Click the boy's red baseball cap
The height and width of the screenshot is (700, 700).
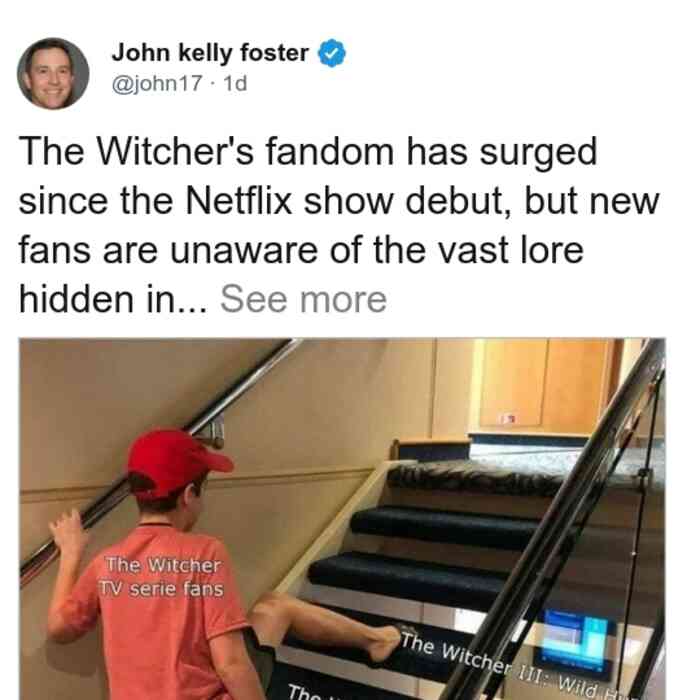coord(177,462)
